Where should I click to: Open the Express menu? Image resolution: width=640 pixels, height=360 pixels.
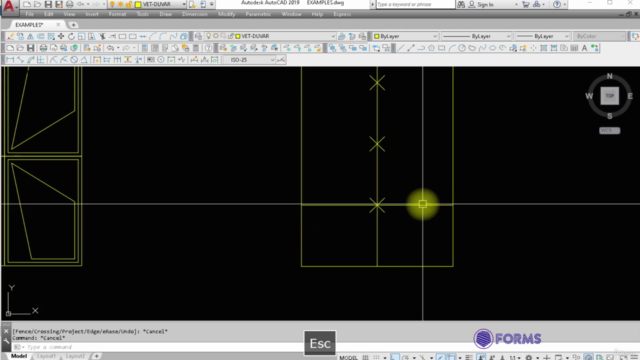click(x=342, y=14)
